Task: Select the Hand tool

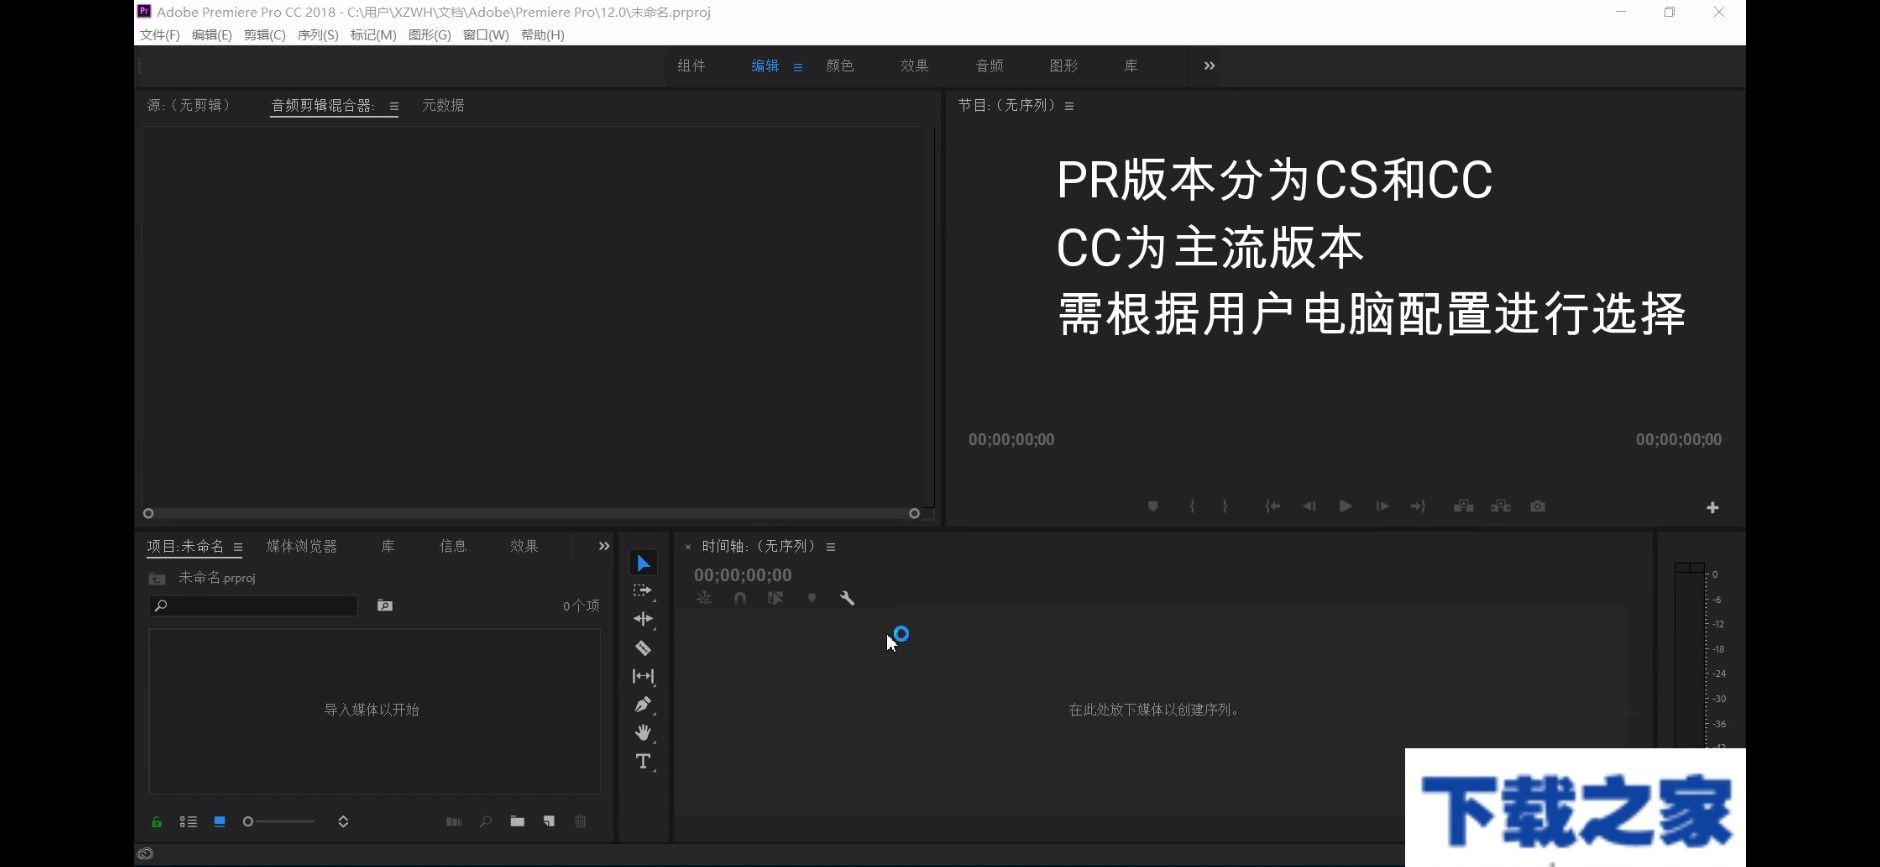Action: (643, 733)
